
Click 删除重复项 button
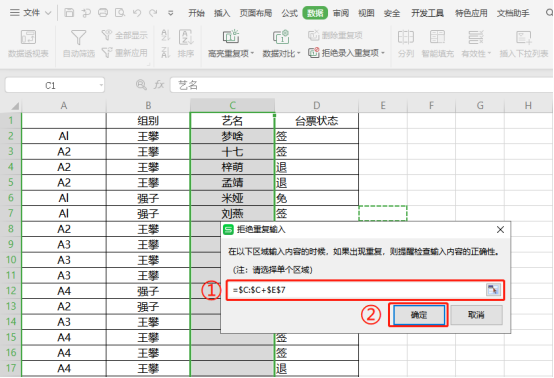[x=335, y=35]
